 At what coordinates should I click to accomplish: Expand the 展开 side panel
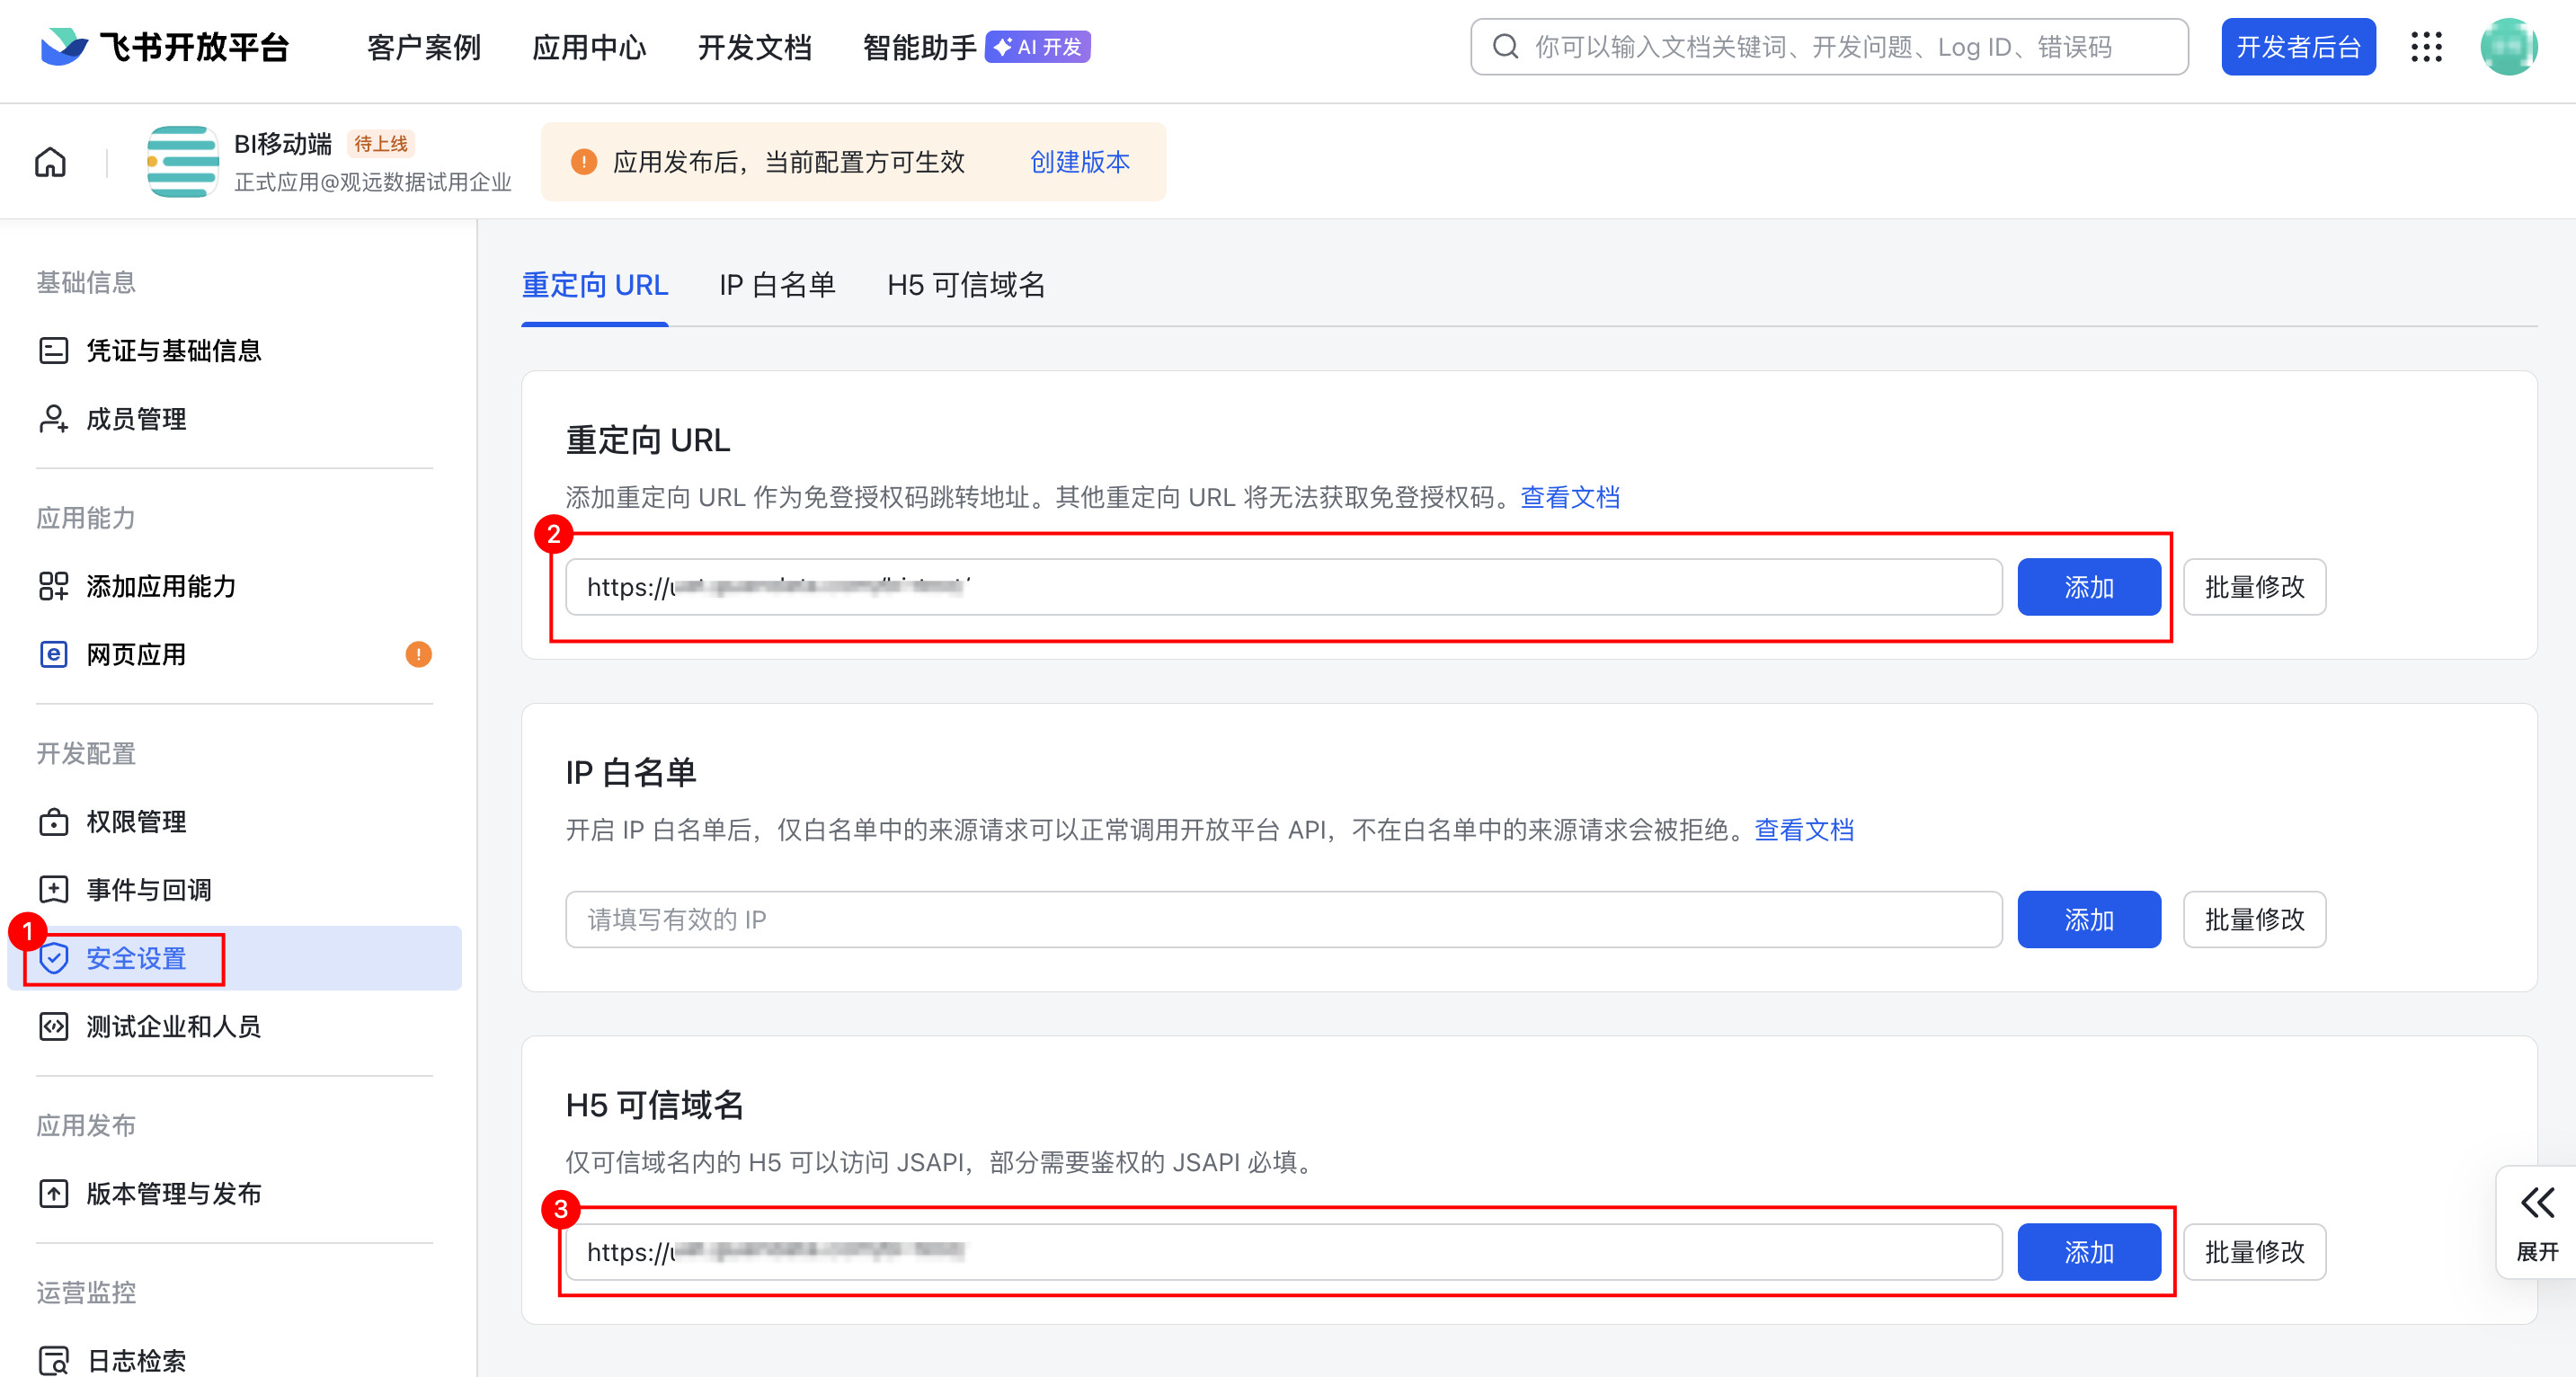2536,1222
